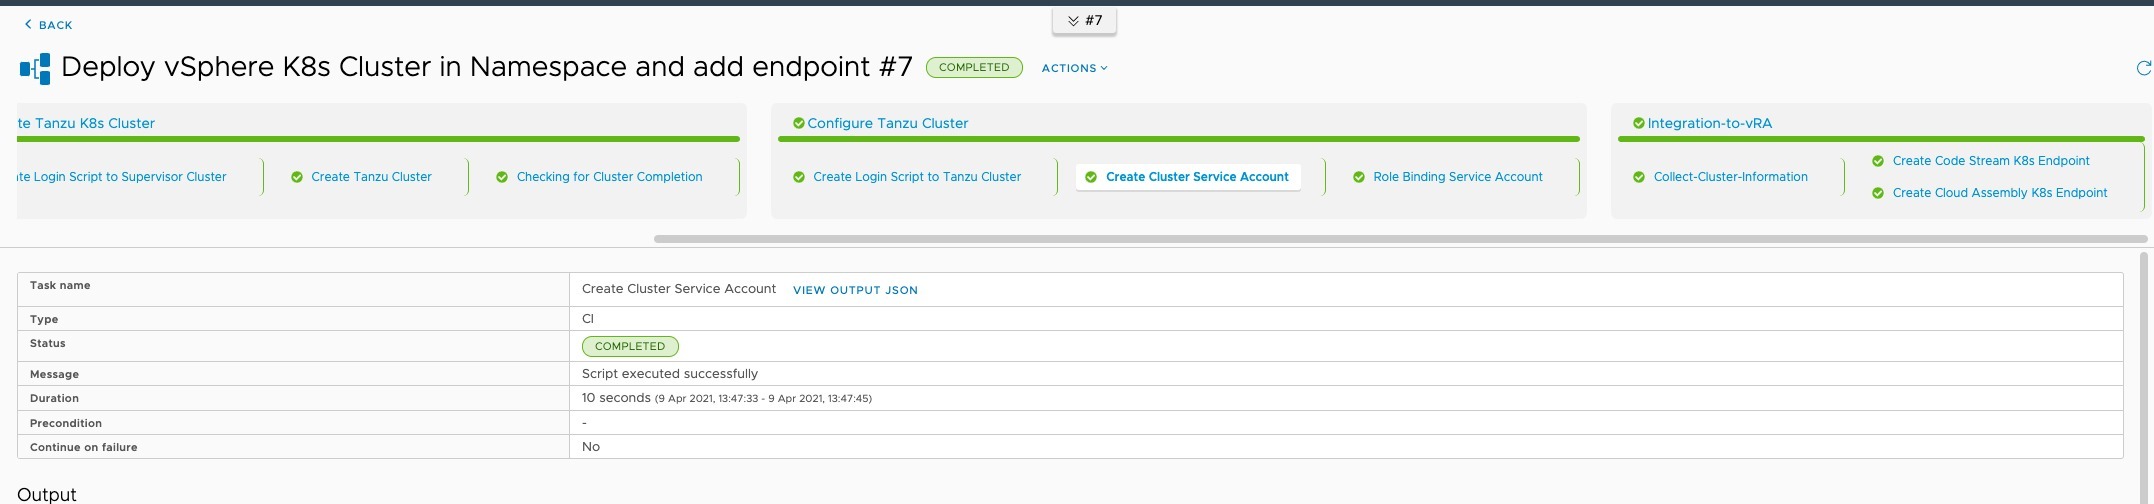Click check icon beside Collect-Cluster-Information
2154x504 pixels.
(1639, 177)
